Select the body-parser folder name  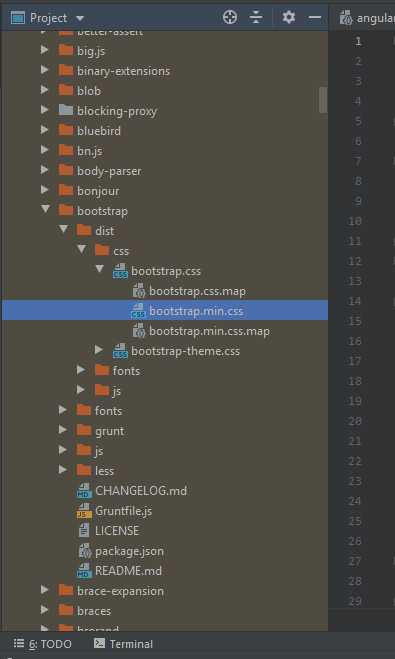[x=109, y=171]
